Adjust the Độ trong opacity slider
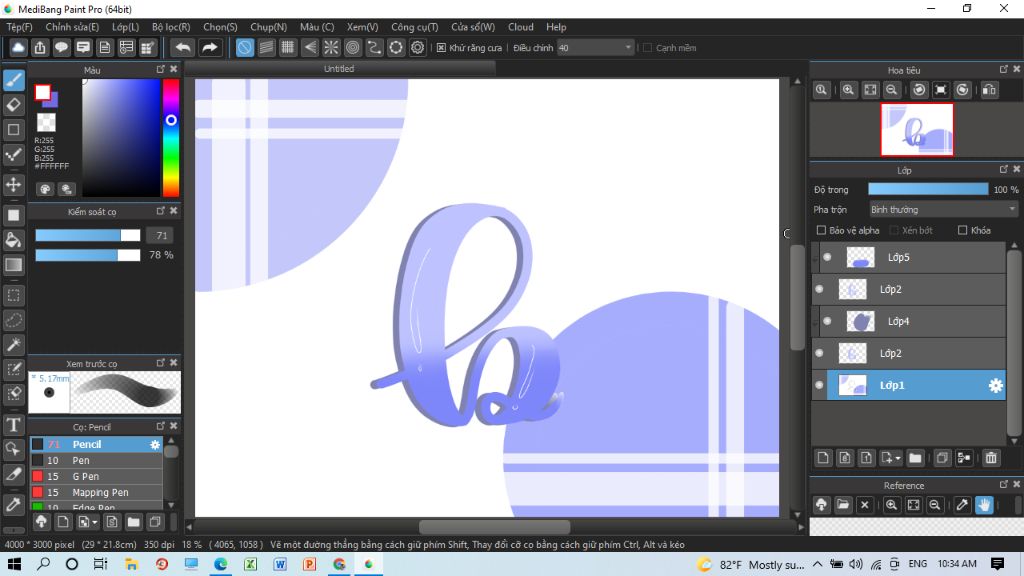Screen dimensions: 1024x576 (928, 189)
